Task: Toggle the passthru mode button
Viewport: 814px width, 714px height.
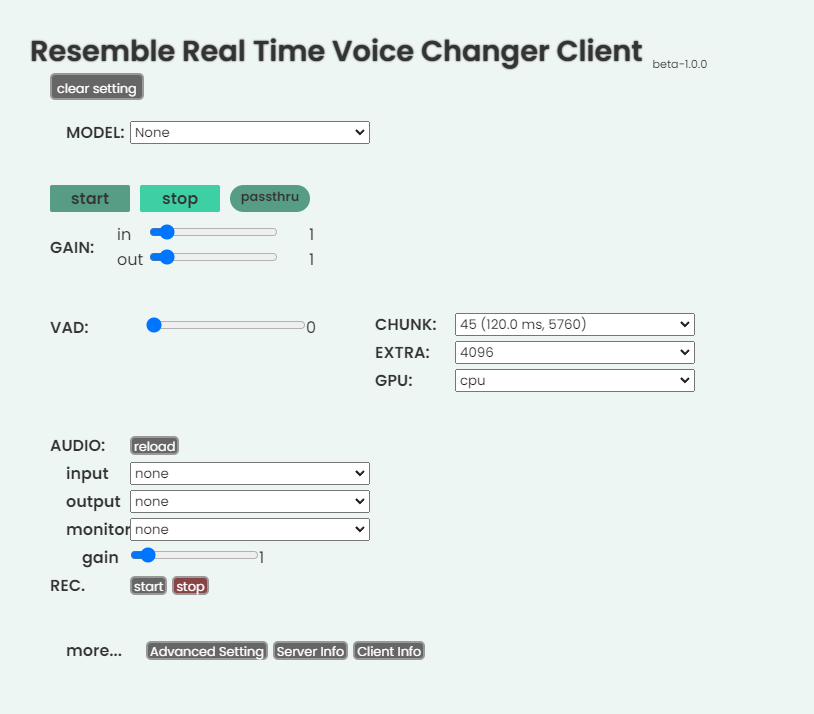Action: coord(270,197)
